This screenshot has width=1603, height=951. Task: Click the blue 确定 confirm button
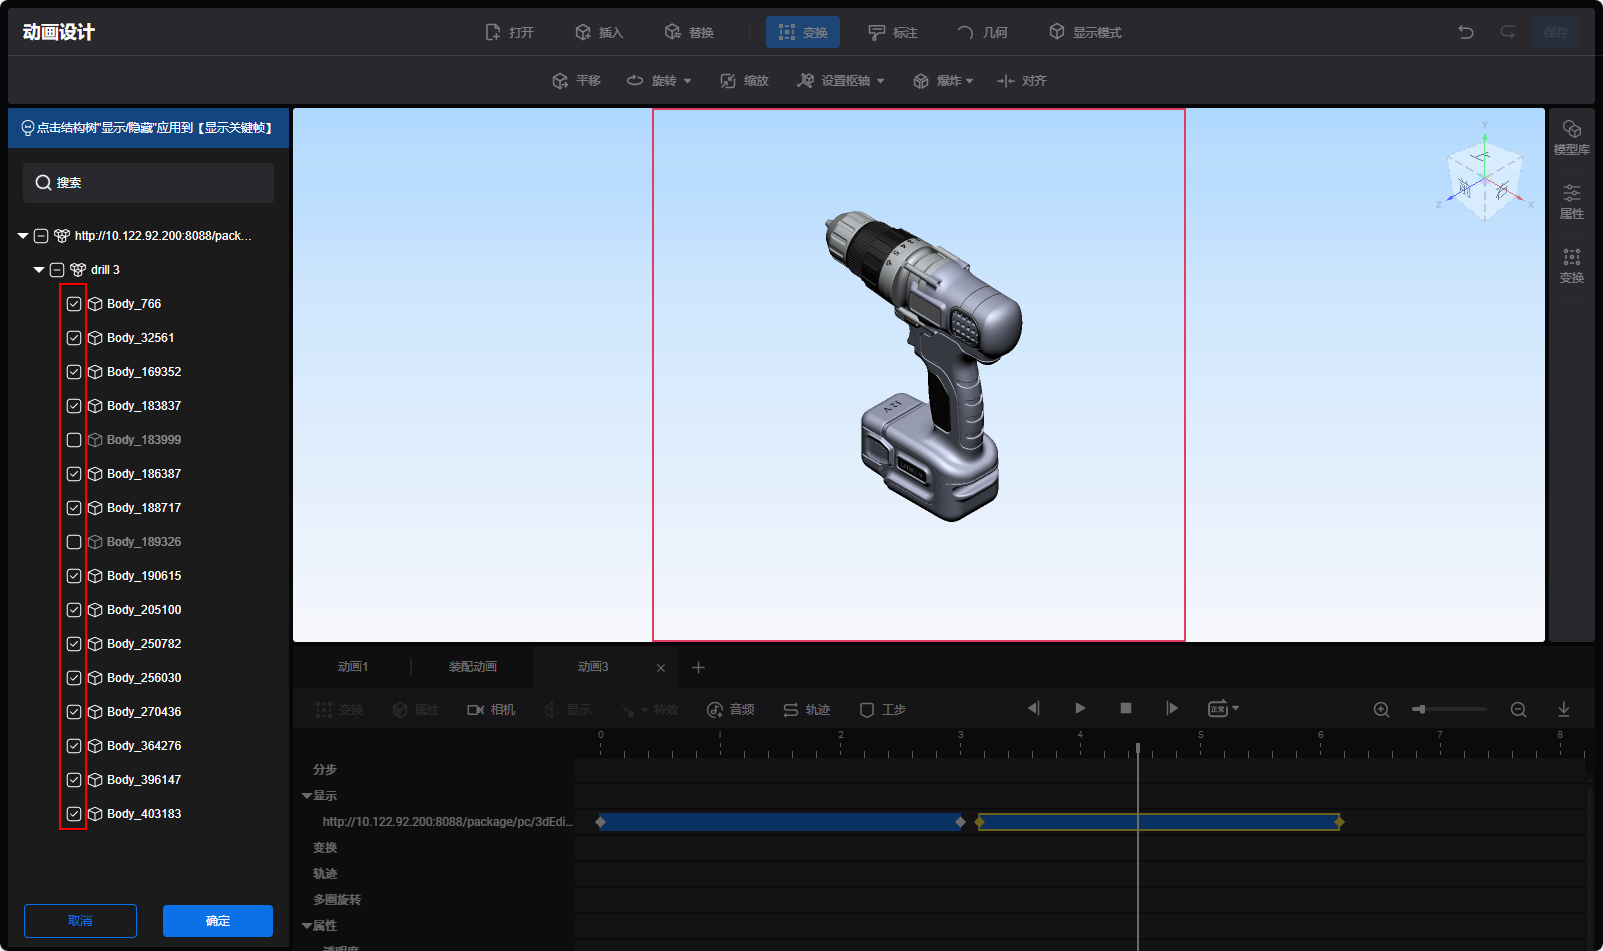pyautogui.click(x=218, y=921)
